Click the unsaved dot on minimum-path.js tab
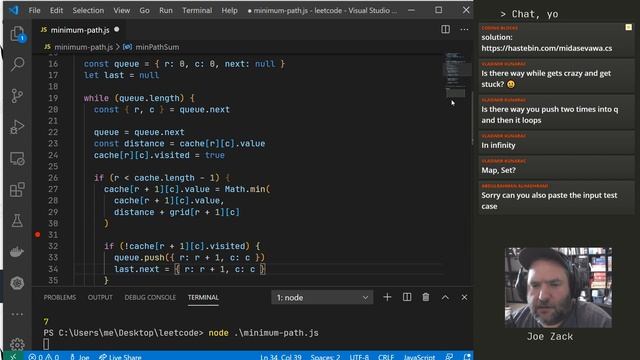The height and width of the screenshot is (360, 640). click(x=117, y=29)
